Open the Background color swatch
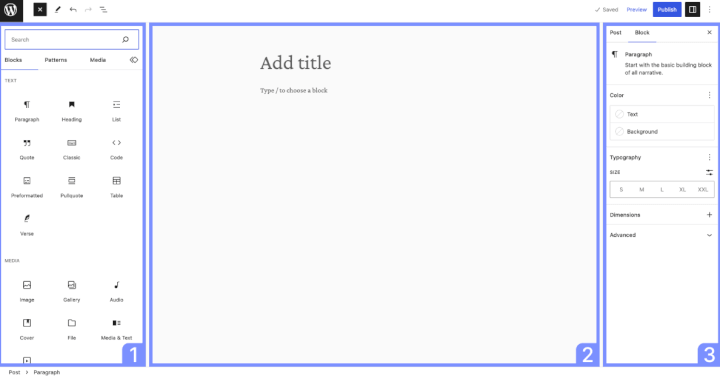The image size is (720, 376). (x=662, y=132)
